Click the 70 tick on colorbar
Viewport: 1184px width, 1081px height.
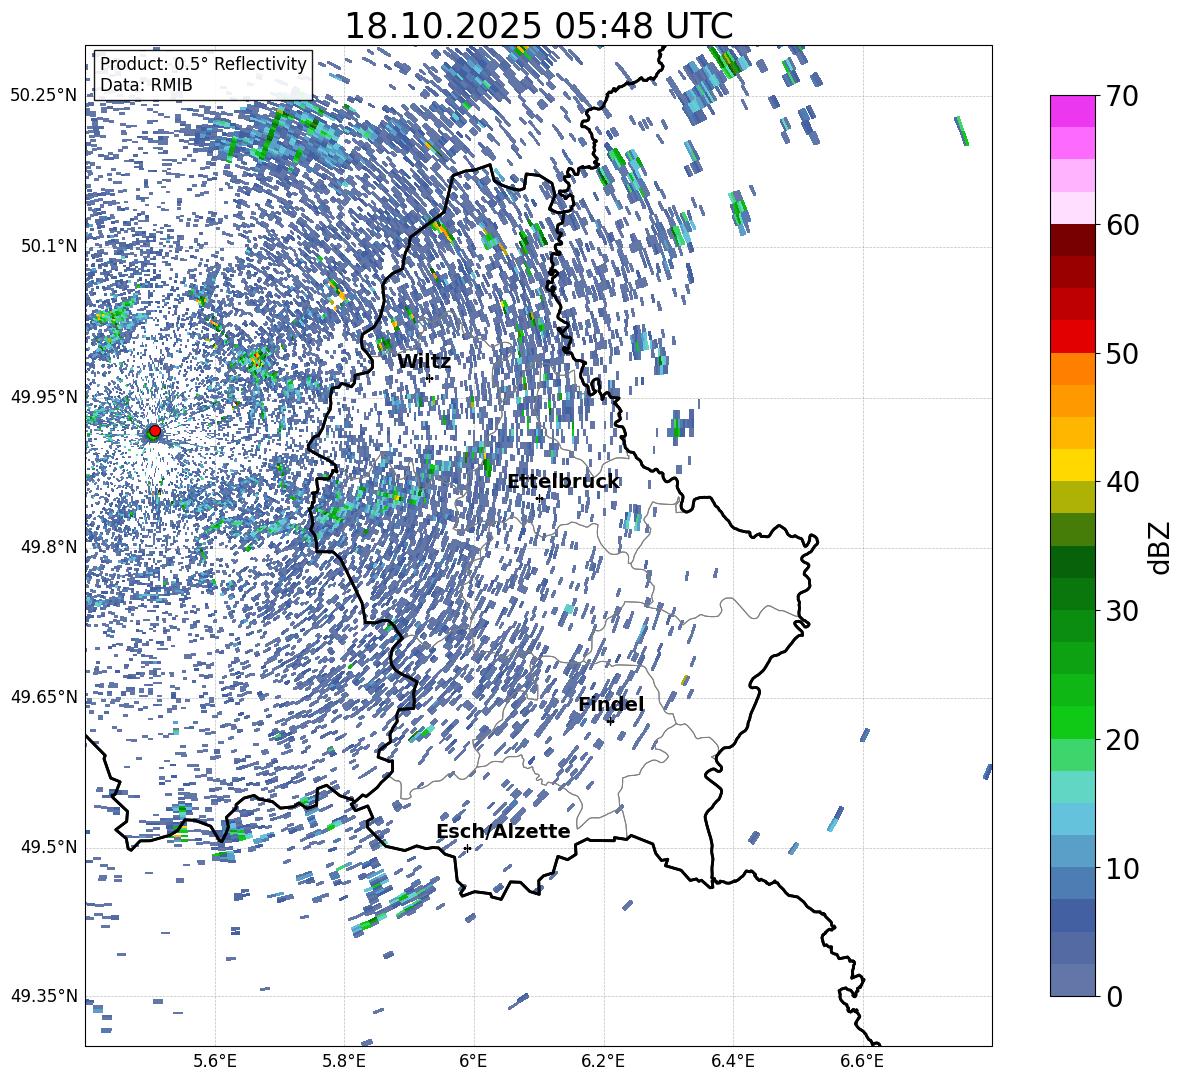click(x=1122, y=96)
